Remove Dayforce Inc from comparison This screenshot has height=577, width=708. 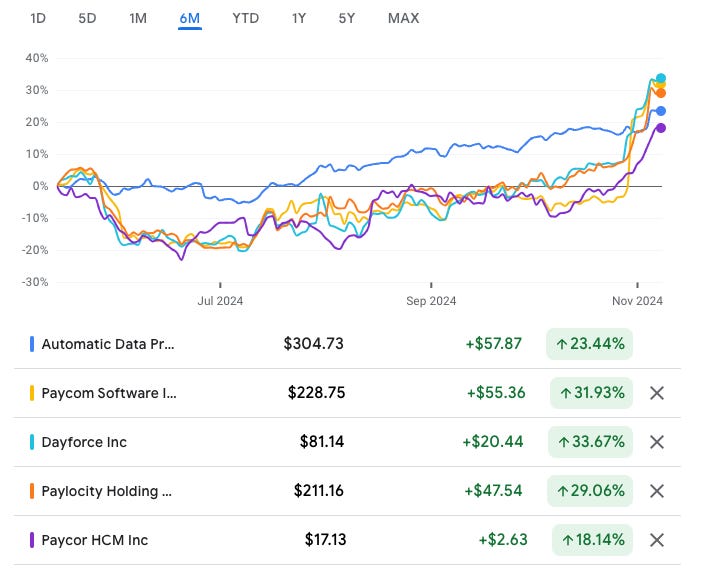657,442
